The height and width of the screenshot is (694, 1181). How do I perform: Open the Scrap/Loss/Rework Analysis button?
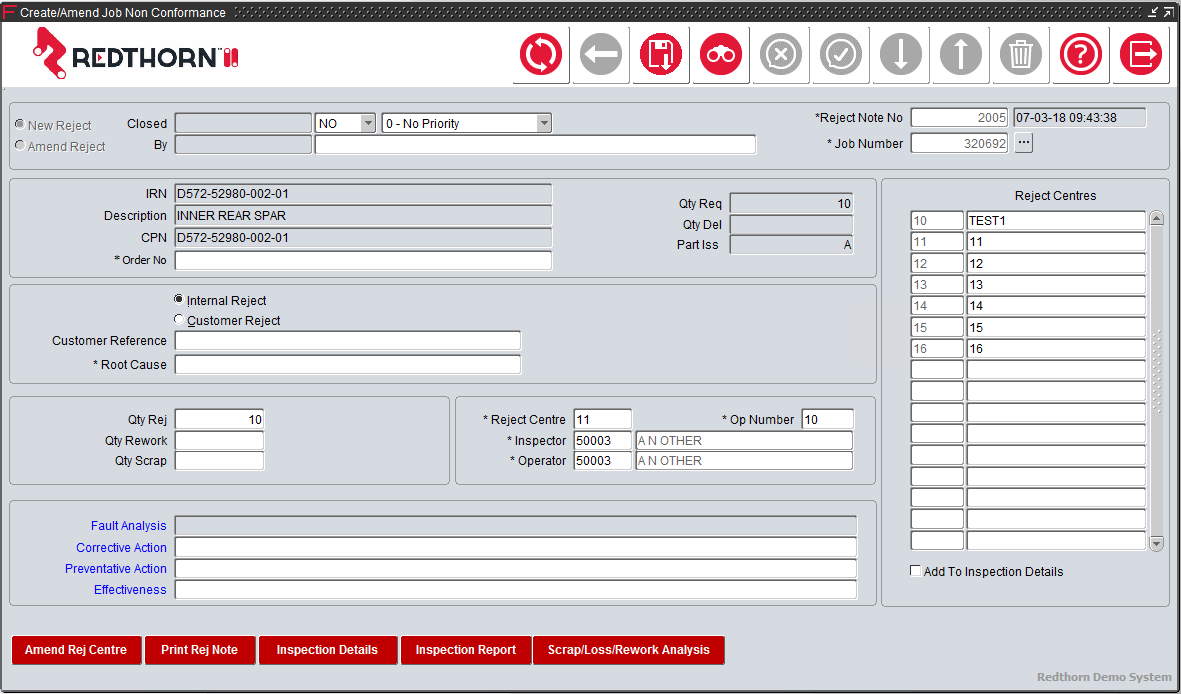click(628, 650)
